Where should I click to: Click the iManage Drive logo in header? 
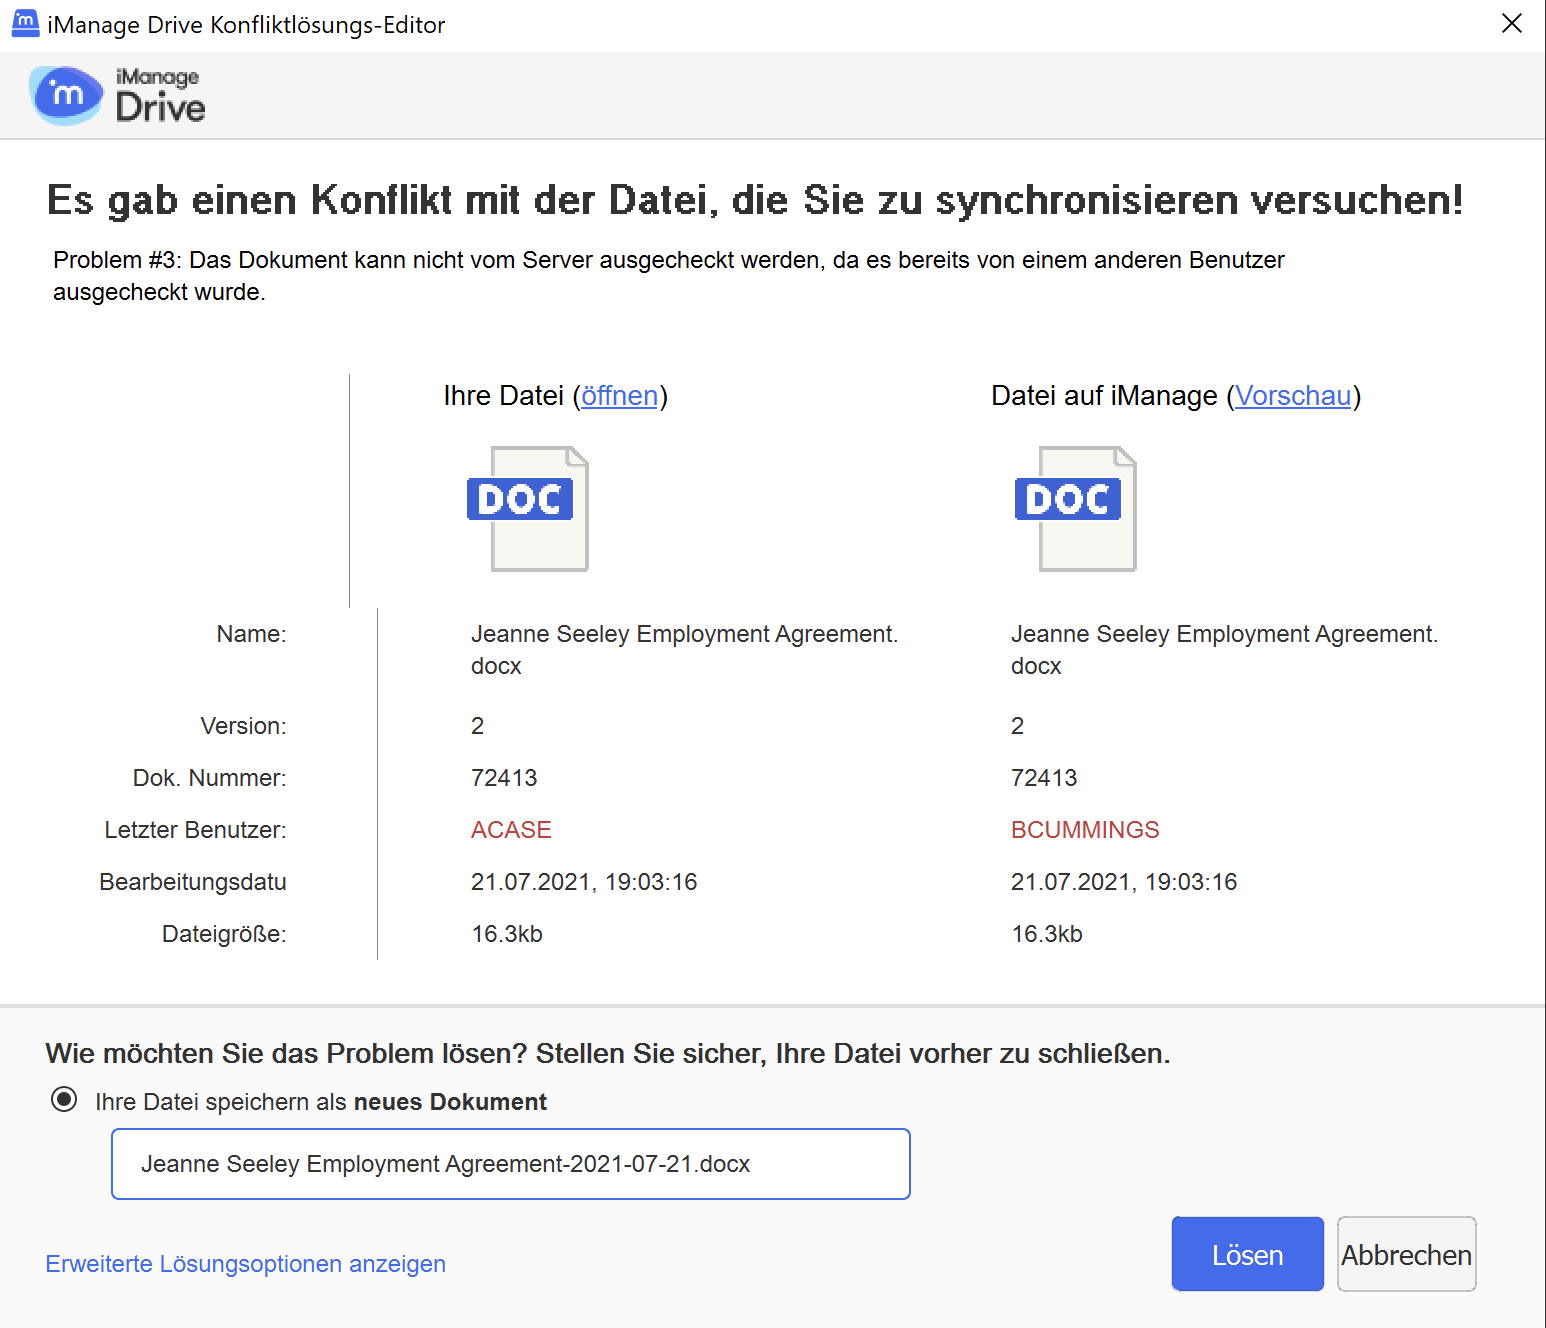117,96
